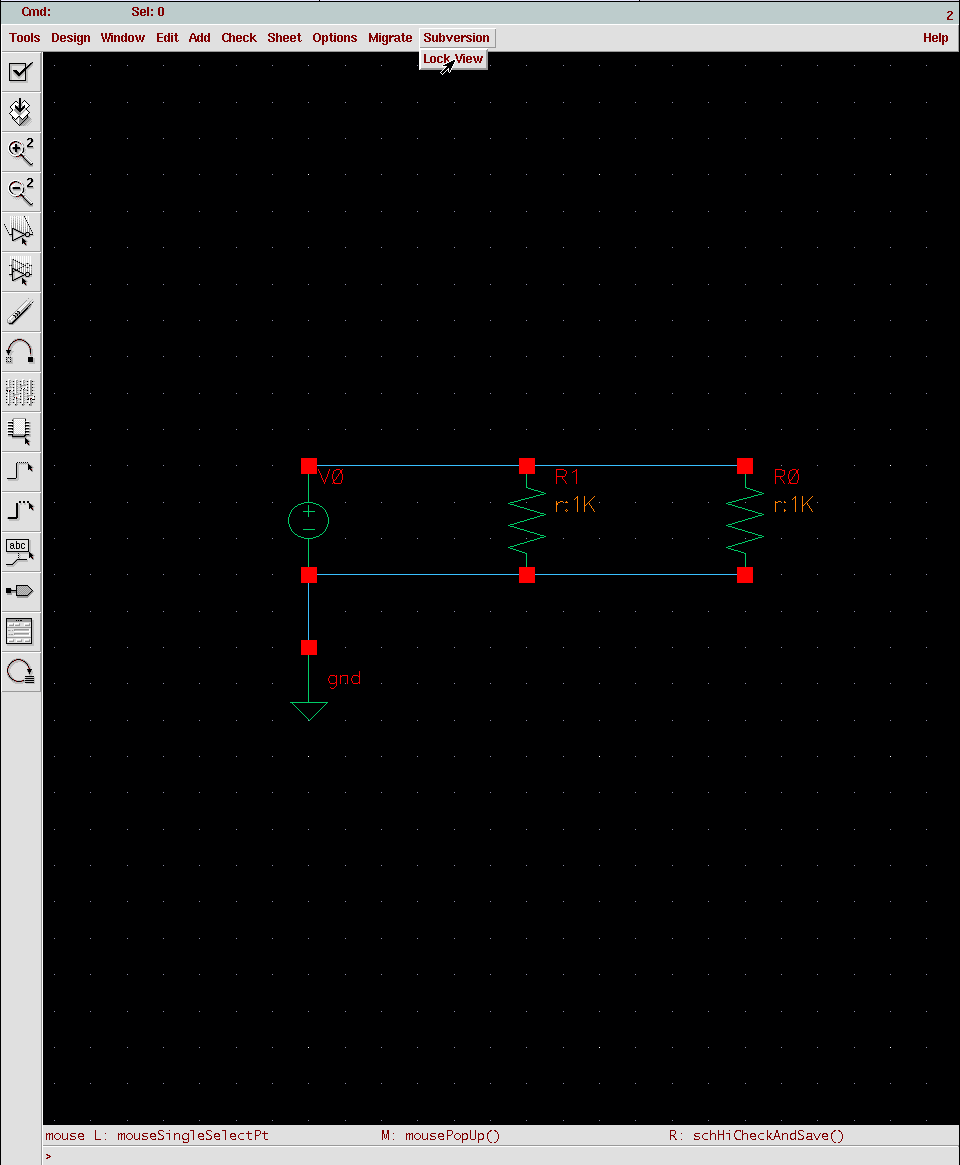Viewport: 960px width, 1165px height.
Task: Select the Wire Name abc label icon
Action: (20, 552)
